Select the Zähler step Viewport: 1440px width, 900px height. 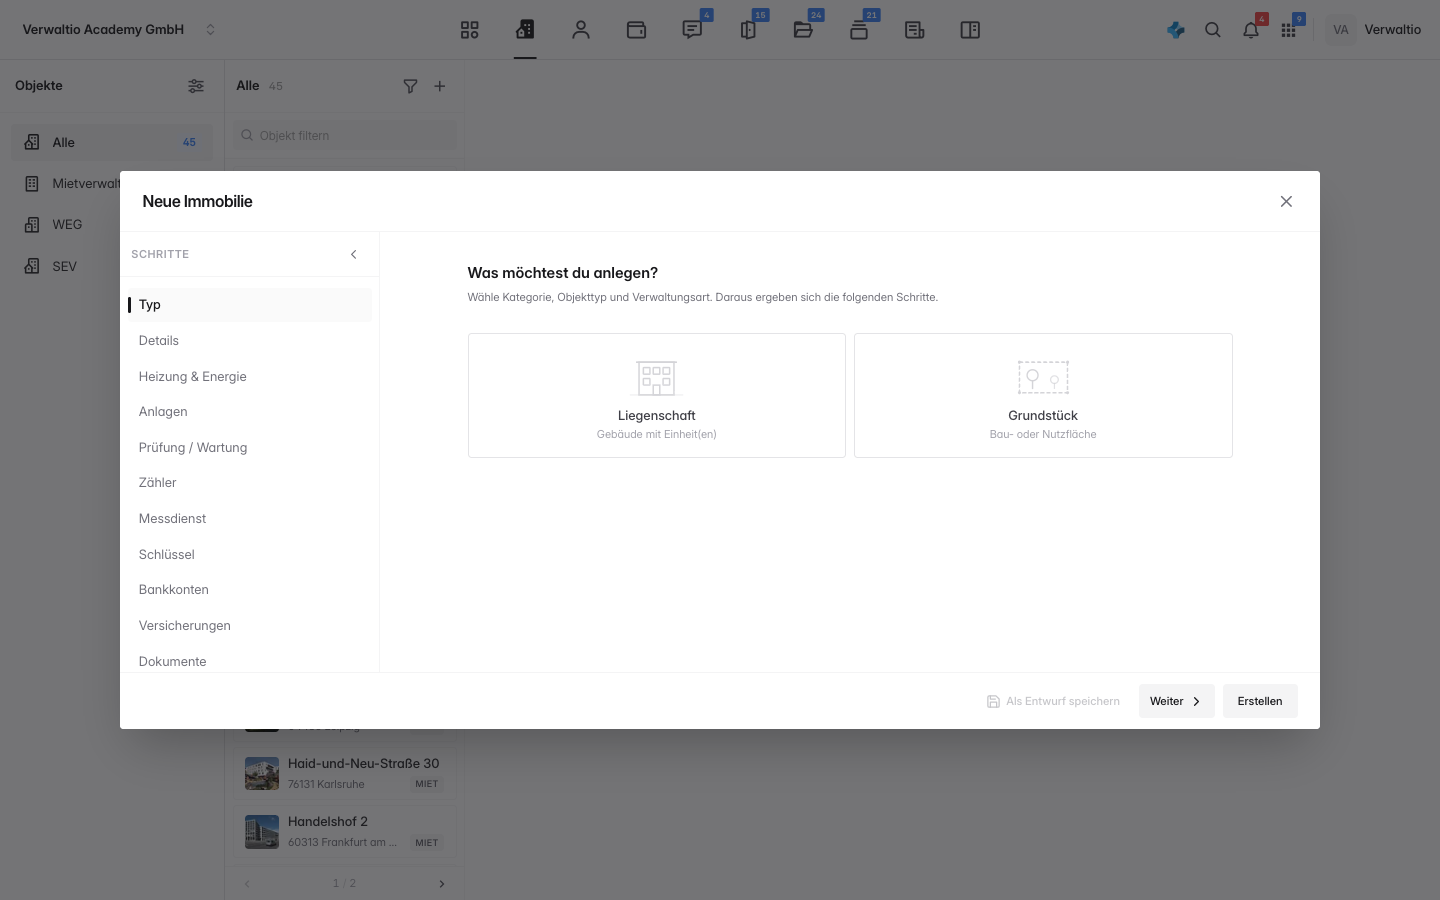pyautogui.click(x=249, y=483)
